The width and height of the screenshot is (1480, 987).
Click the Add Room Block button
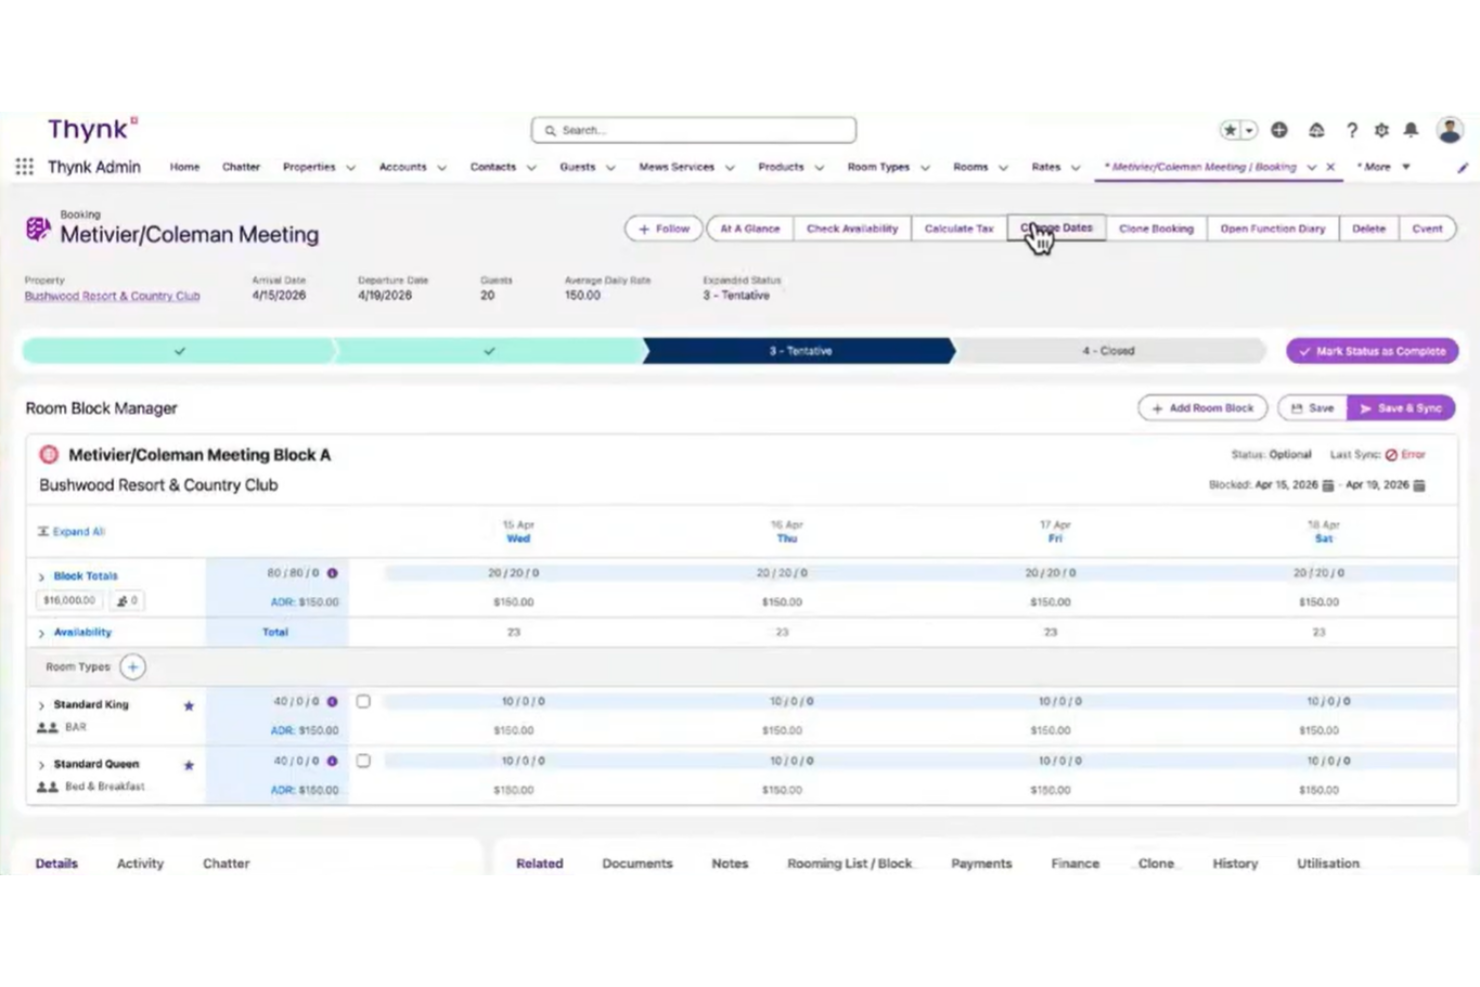pyautogui.click(x=1202, y=408)
